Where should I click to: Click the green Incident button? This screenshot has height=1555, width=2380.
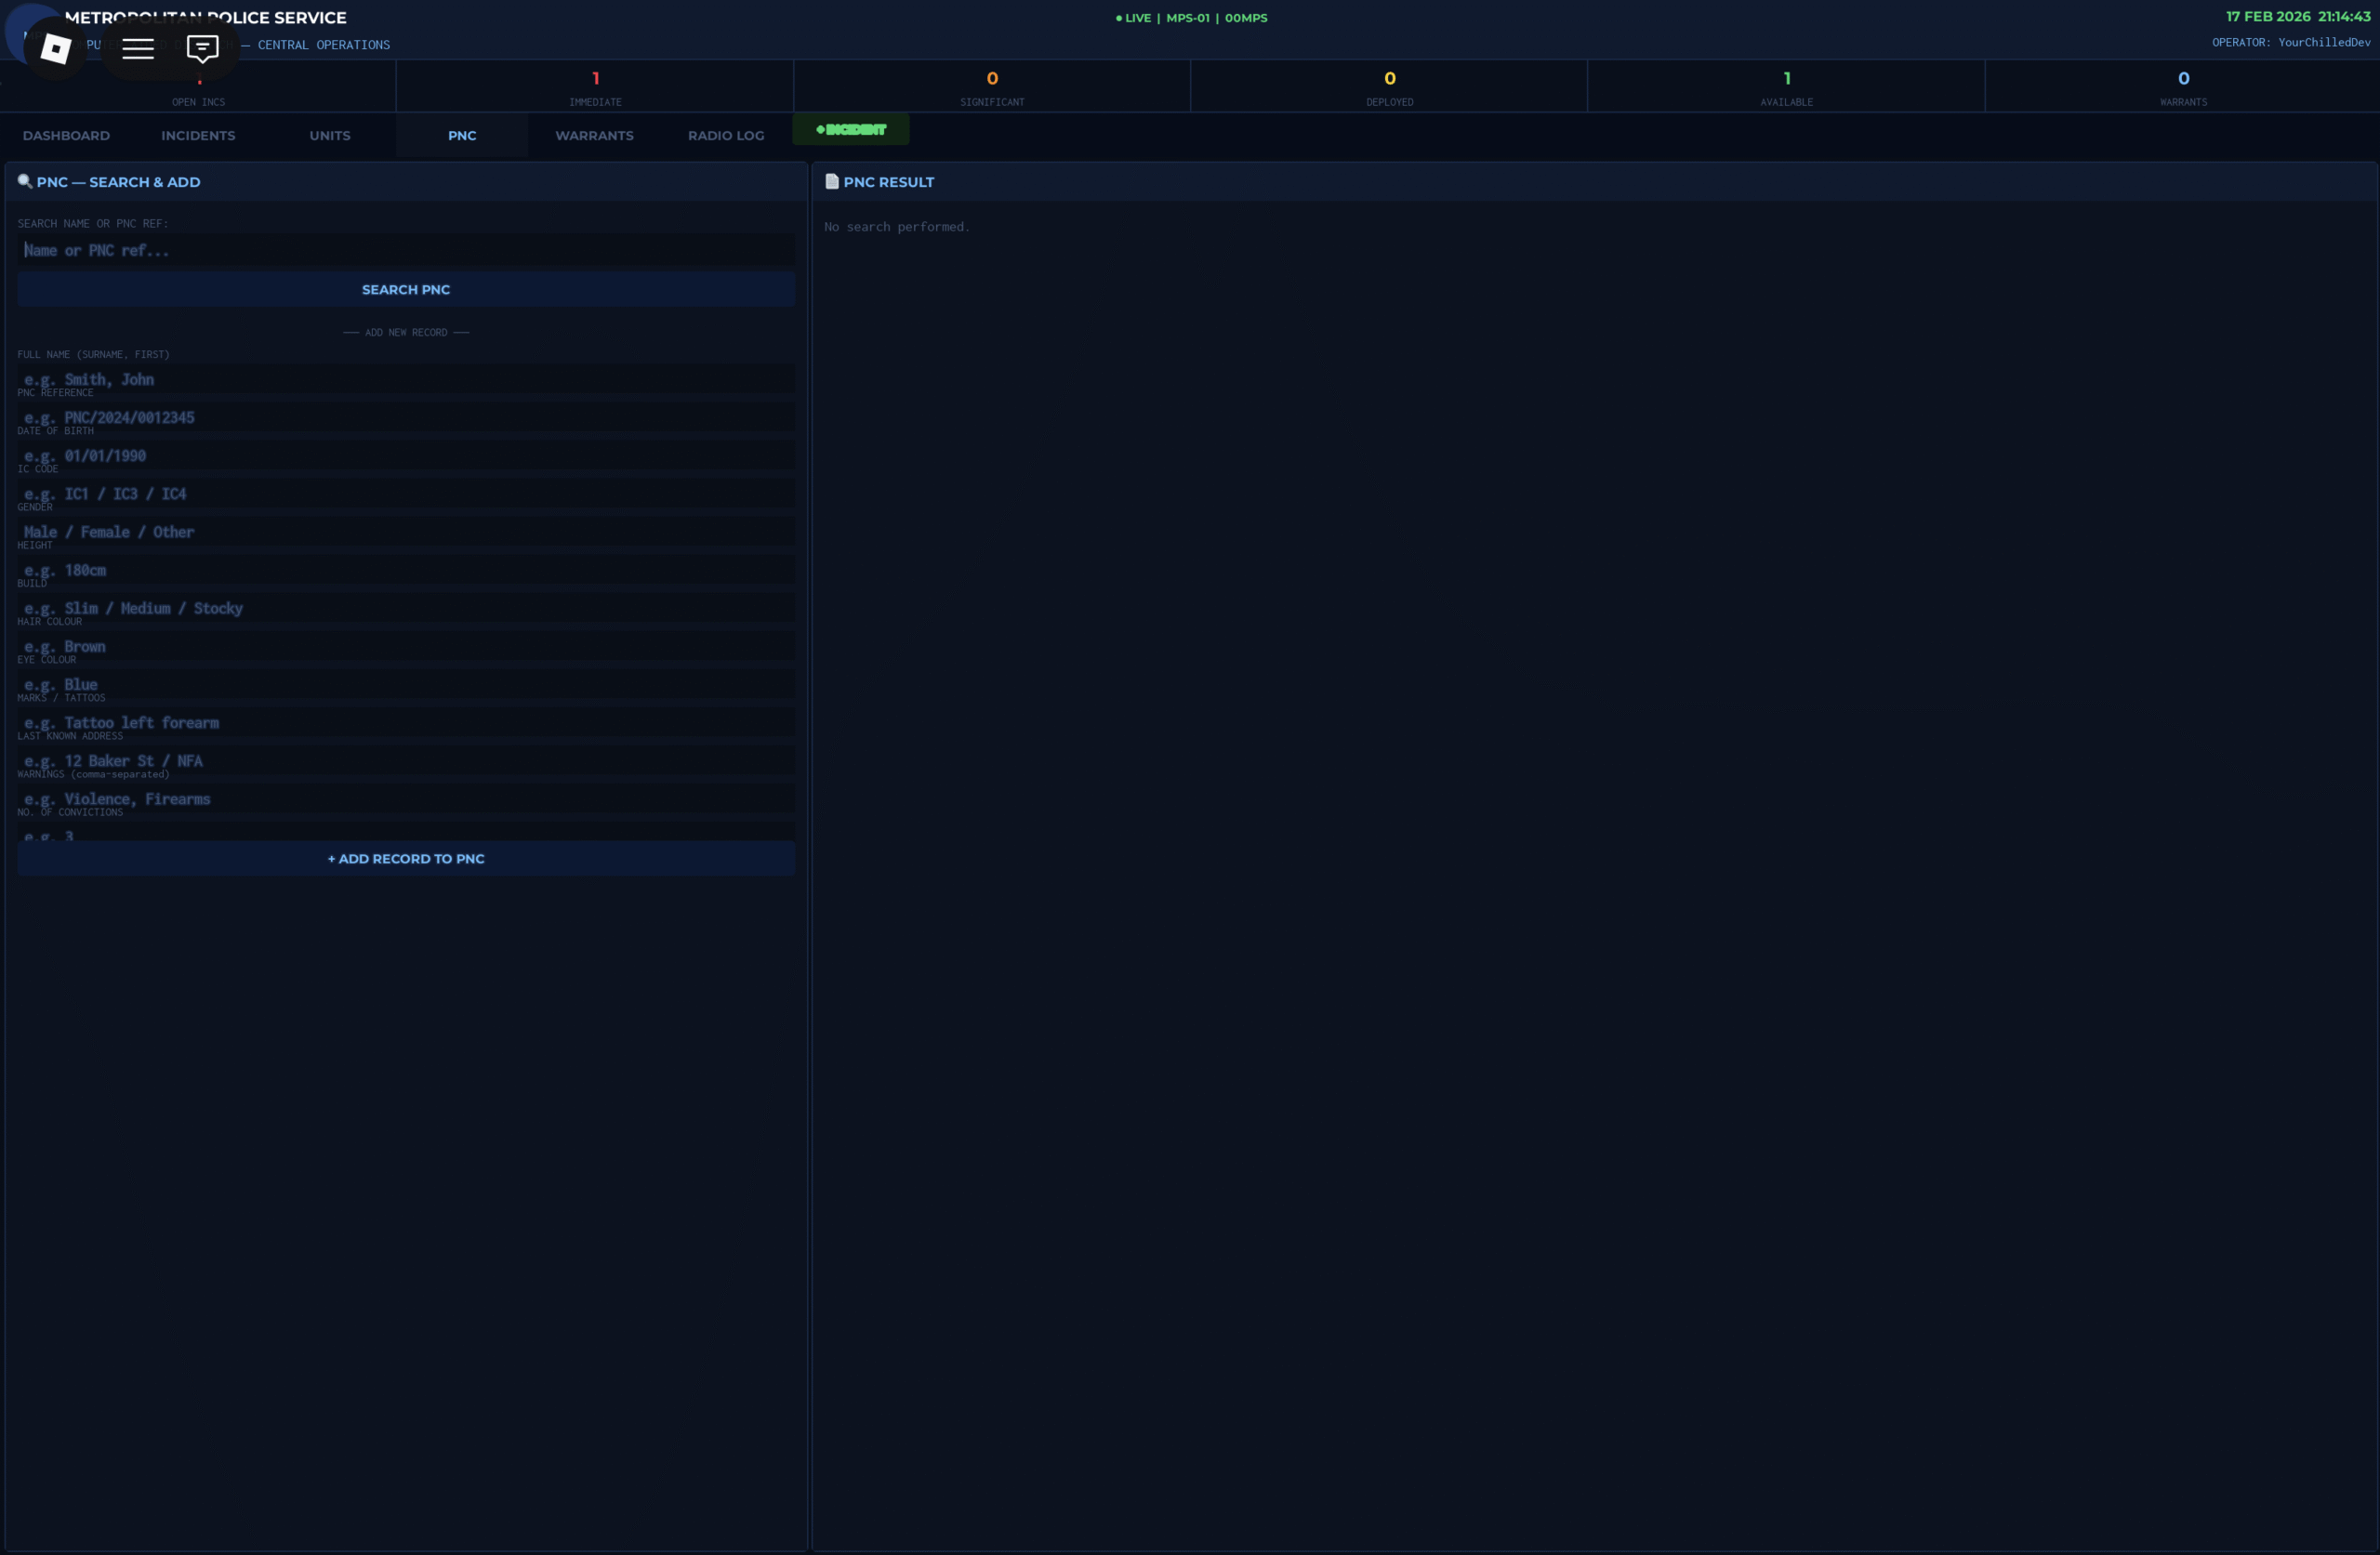851,130
